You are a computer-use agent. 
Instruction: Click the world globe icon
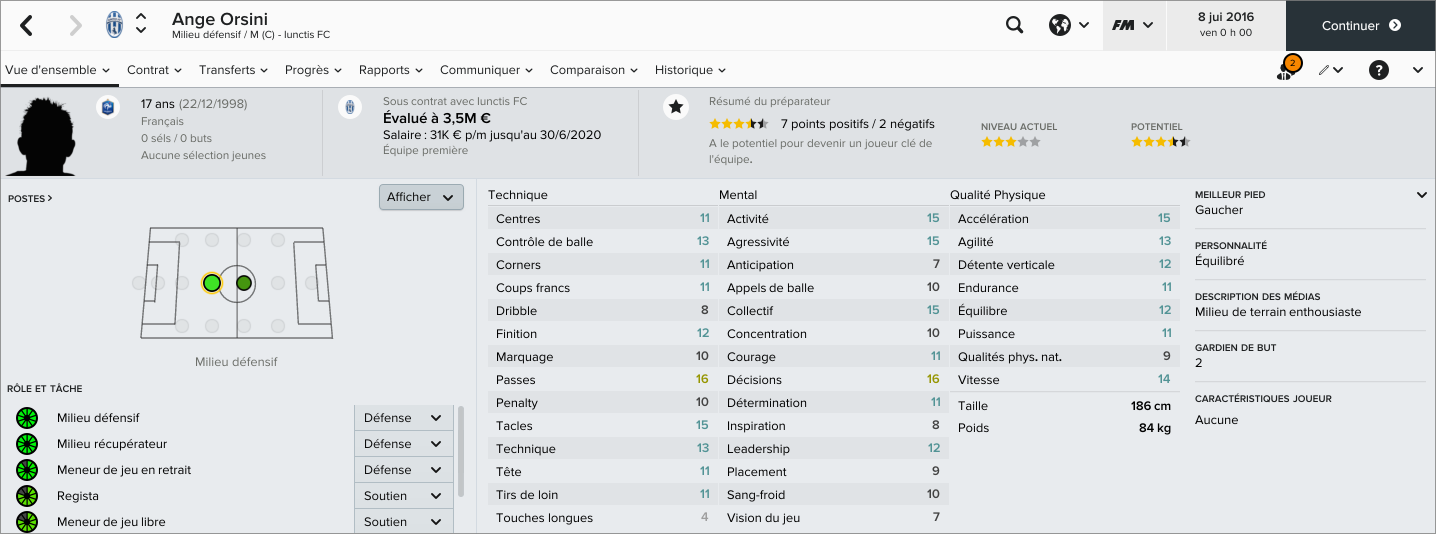click(1060, 26)
